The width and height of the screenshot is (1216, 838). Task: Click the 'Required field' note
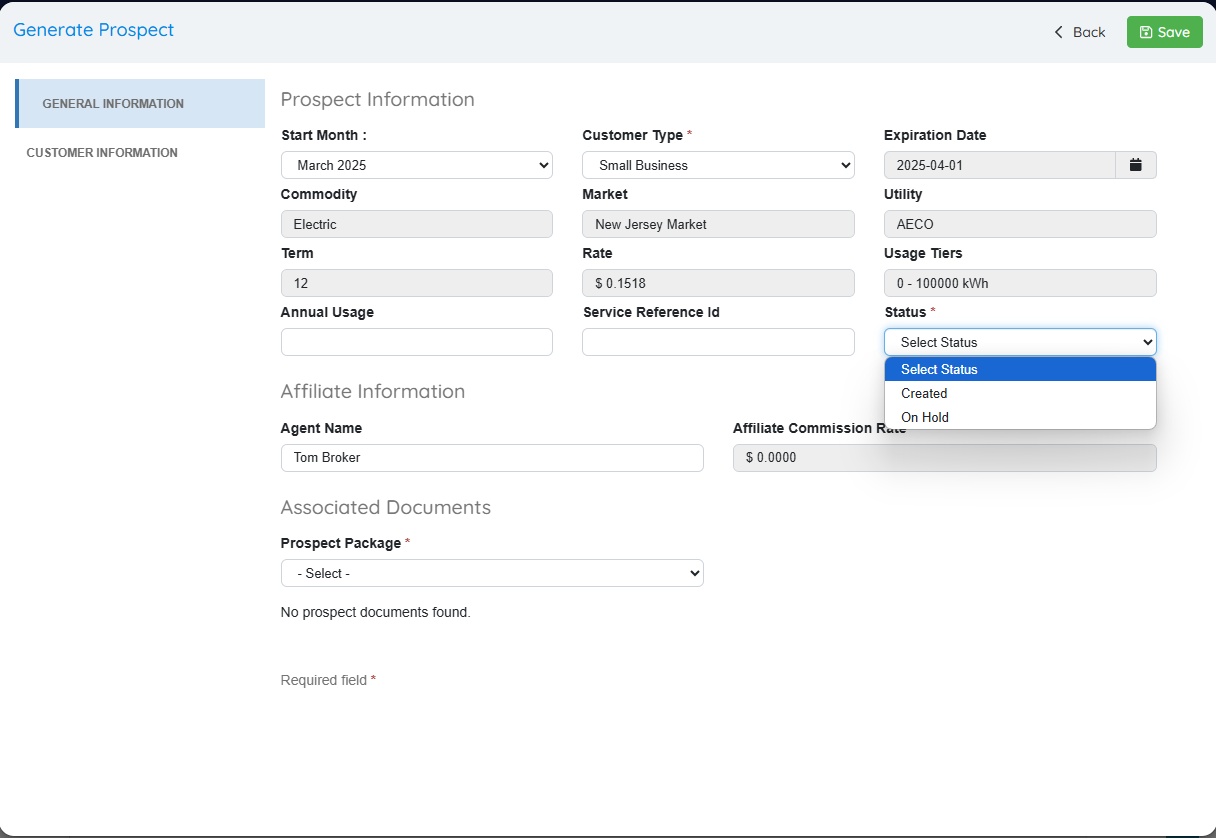click(328, 680)
